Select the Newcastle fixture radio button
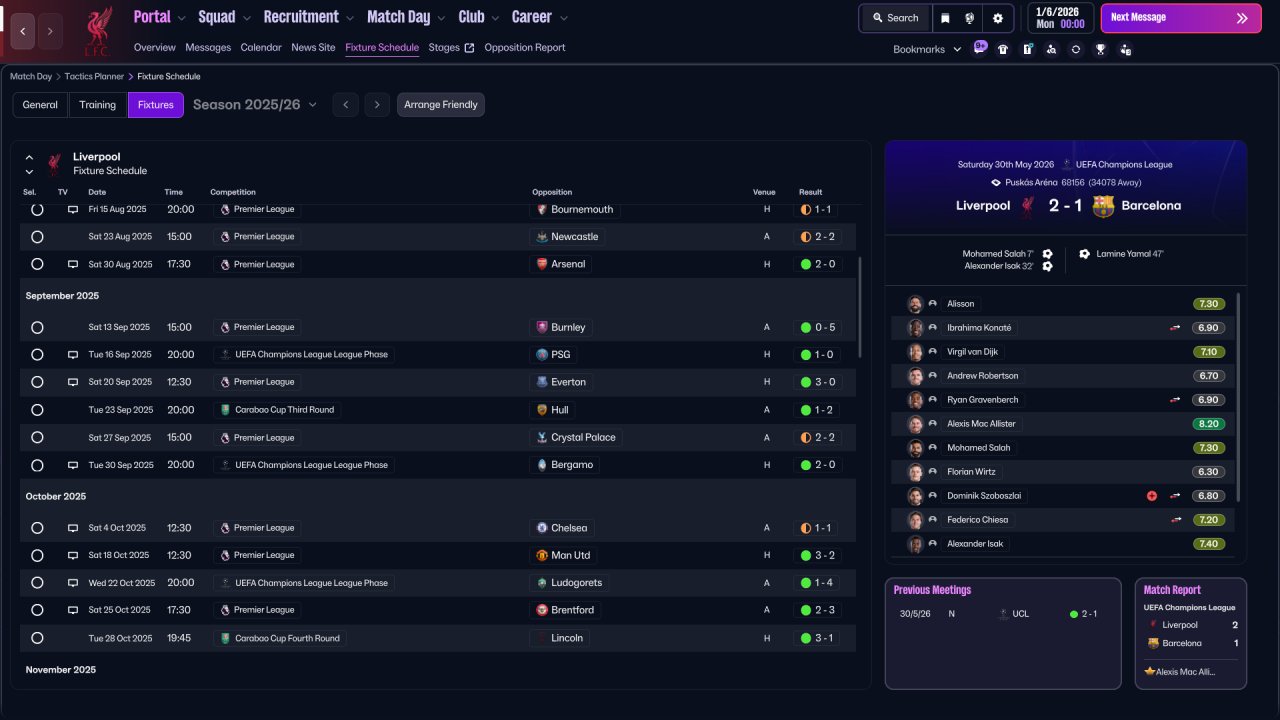This screenshot has height=720, width=1280. coord(37,237)
